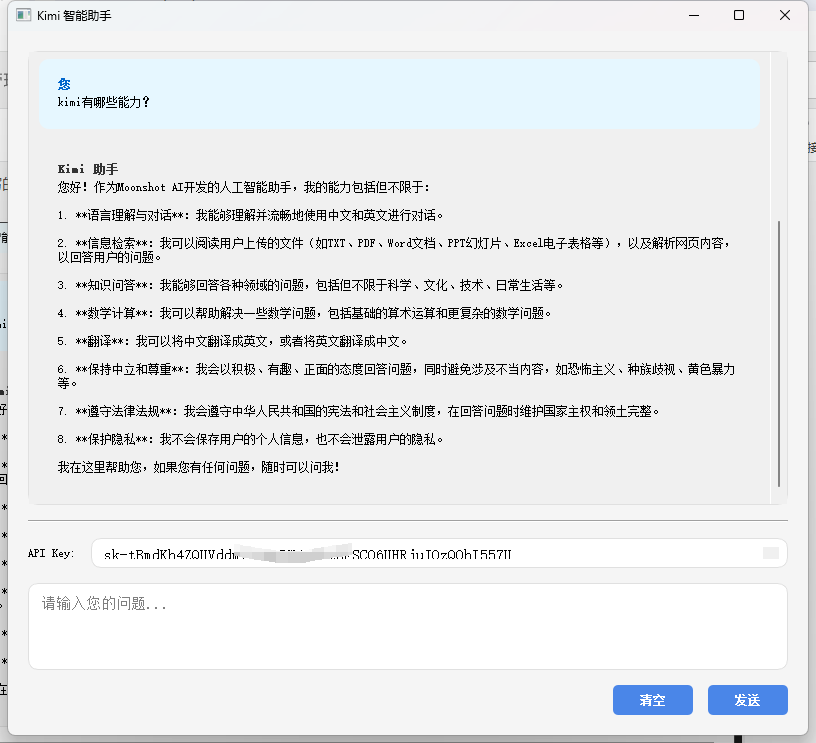
Task: Click the '您' sender label
Action: coord(64,84)
